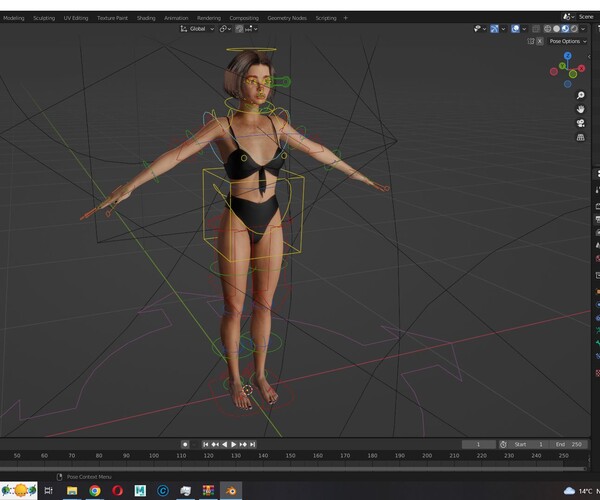The image size is (600, 500).
Task: Toggle X-ray view
Action: pos(536,29)
